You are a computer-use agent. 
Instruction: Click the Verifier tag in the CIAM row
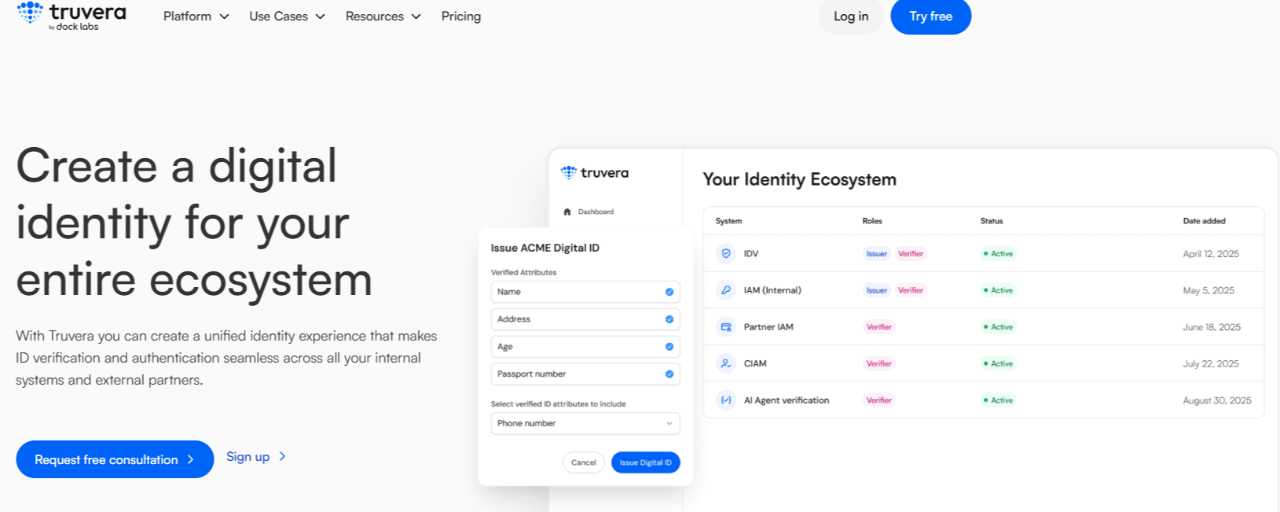pyautogui.click(x=879, y=363)
